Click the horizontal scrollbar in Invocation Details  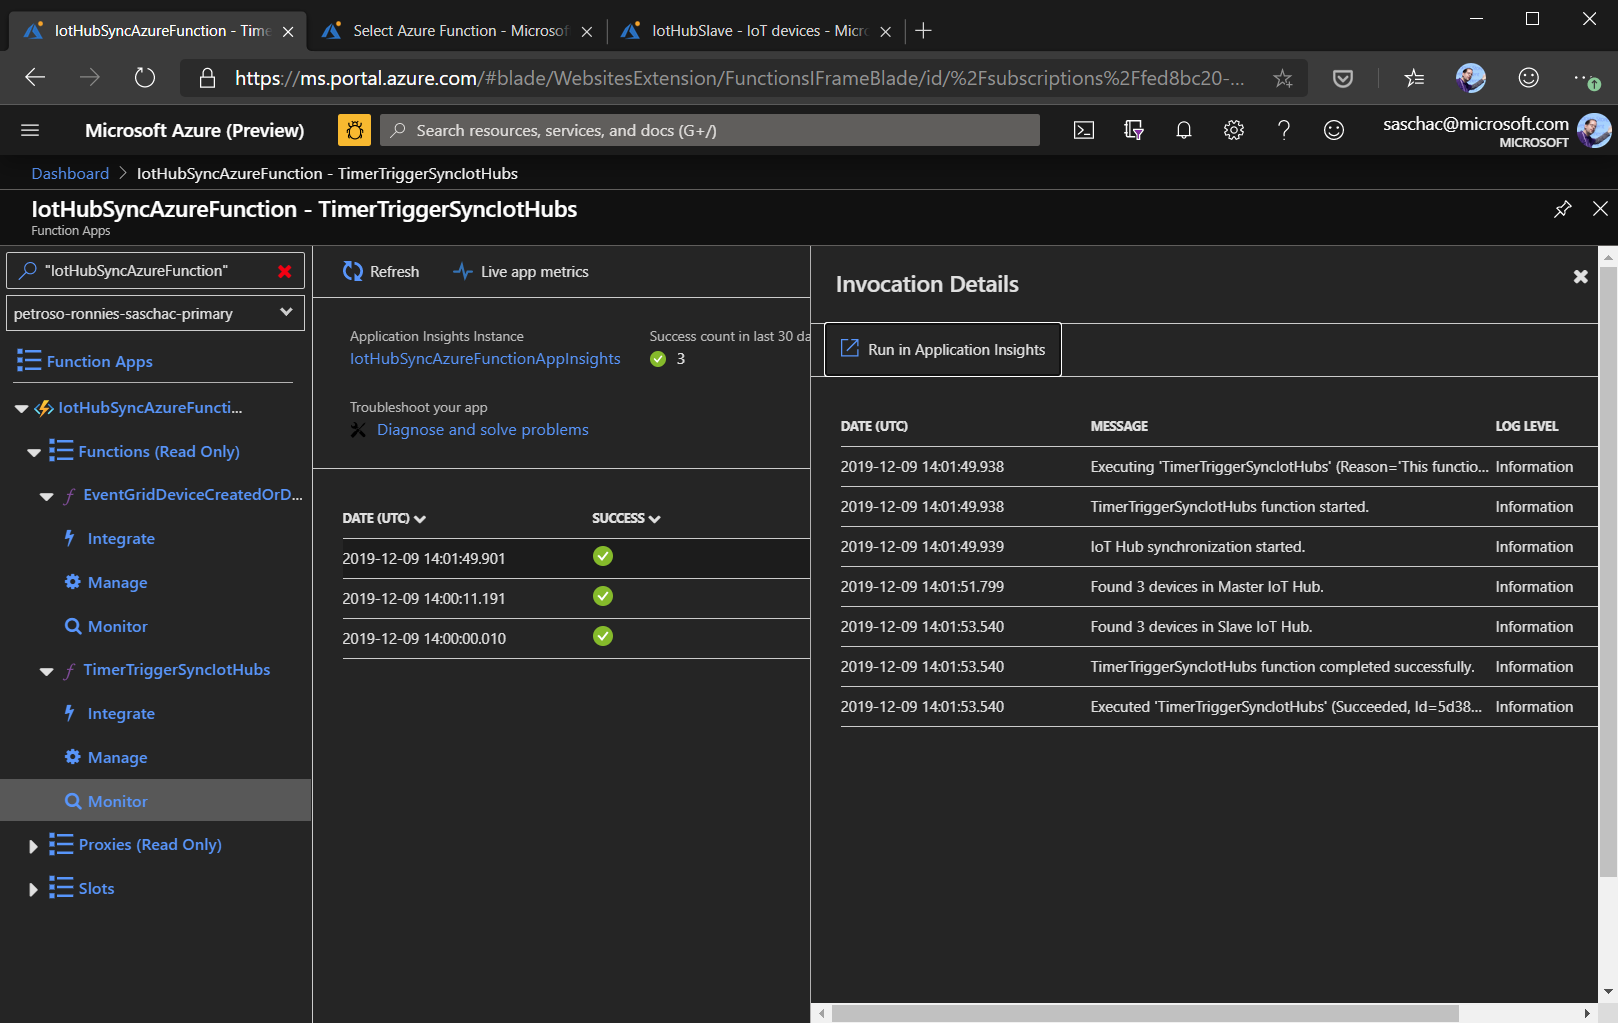1145,1013
